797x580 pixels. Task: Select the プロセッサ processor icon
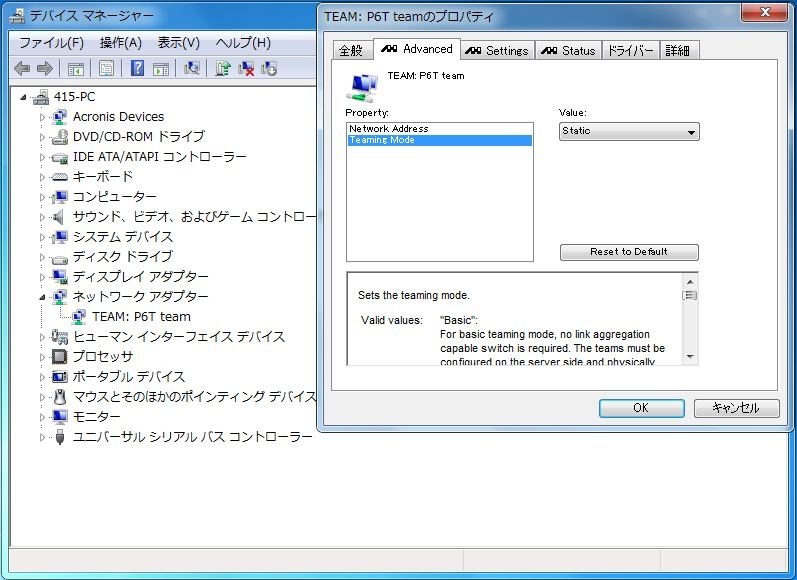pyautogui.click(x=59, y=357)
